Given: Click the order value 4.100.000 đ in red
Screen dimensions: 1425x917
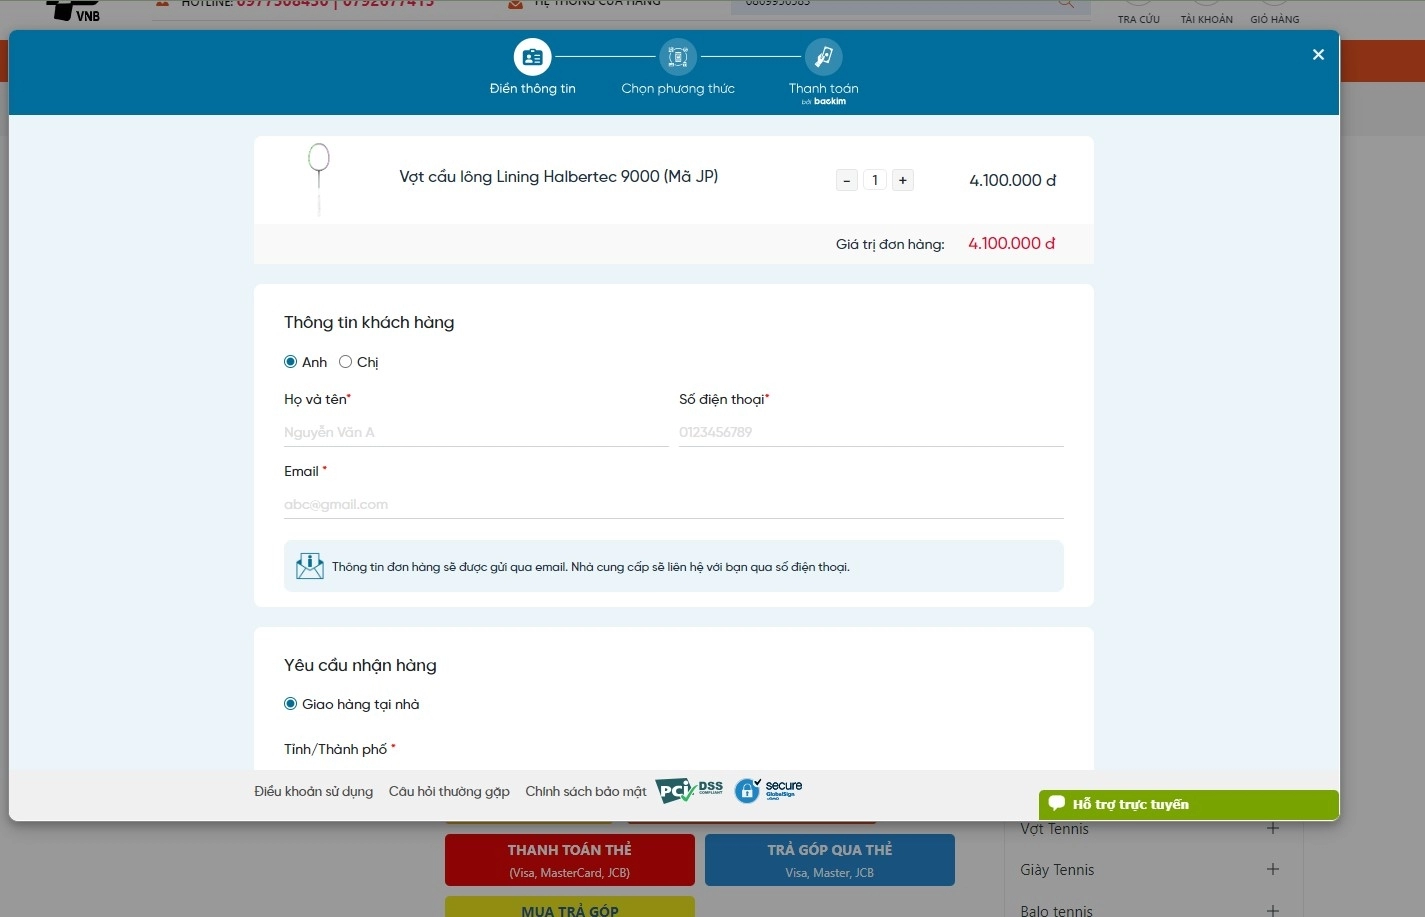Looking at the screenshot, I should pyautogui.click(x=1012, y=243).
